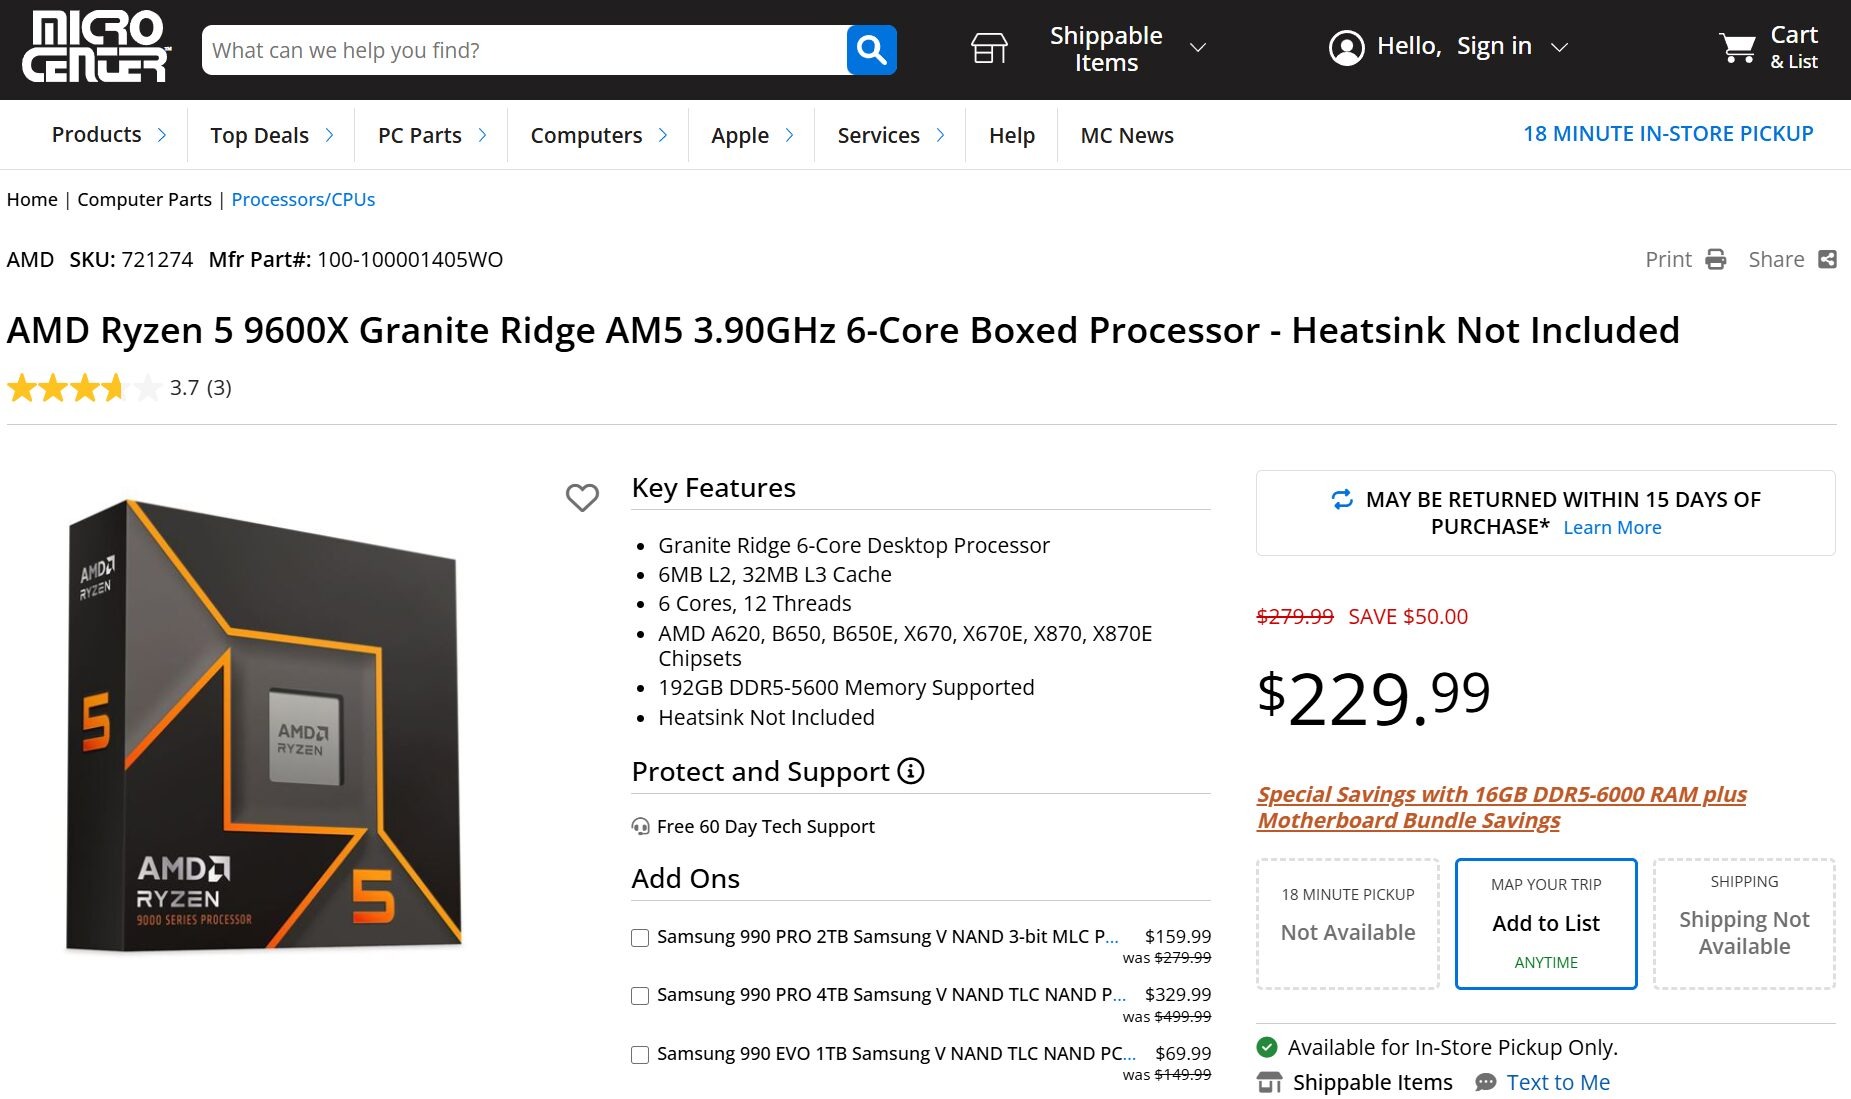Check the Samsung 990 EVO 1TB add-on
Viewport: 1851px width, 1099px height.
coord(640,1055)
